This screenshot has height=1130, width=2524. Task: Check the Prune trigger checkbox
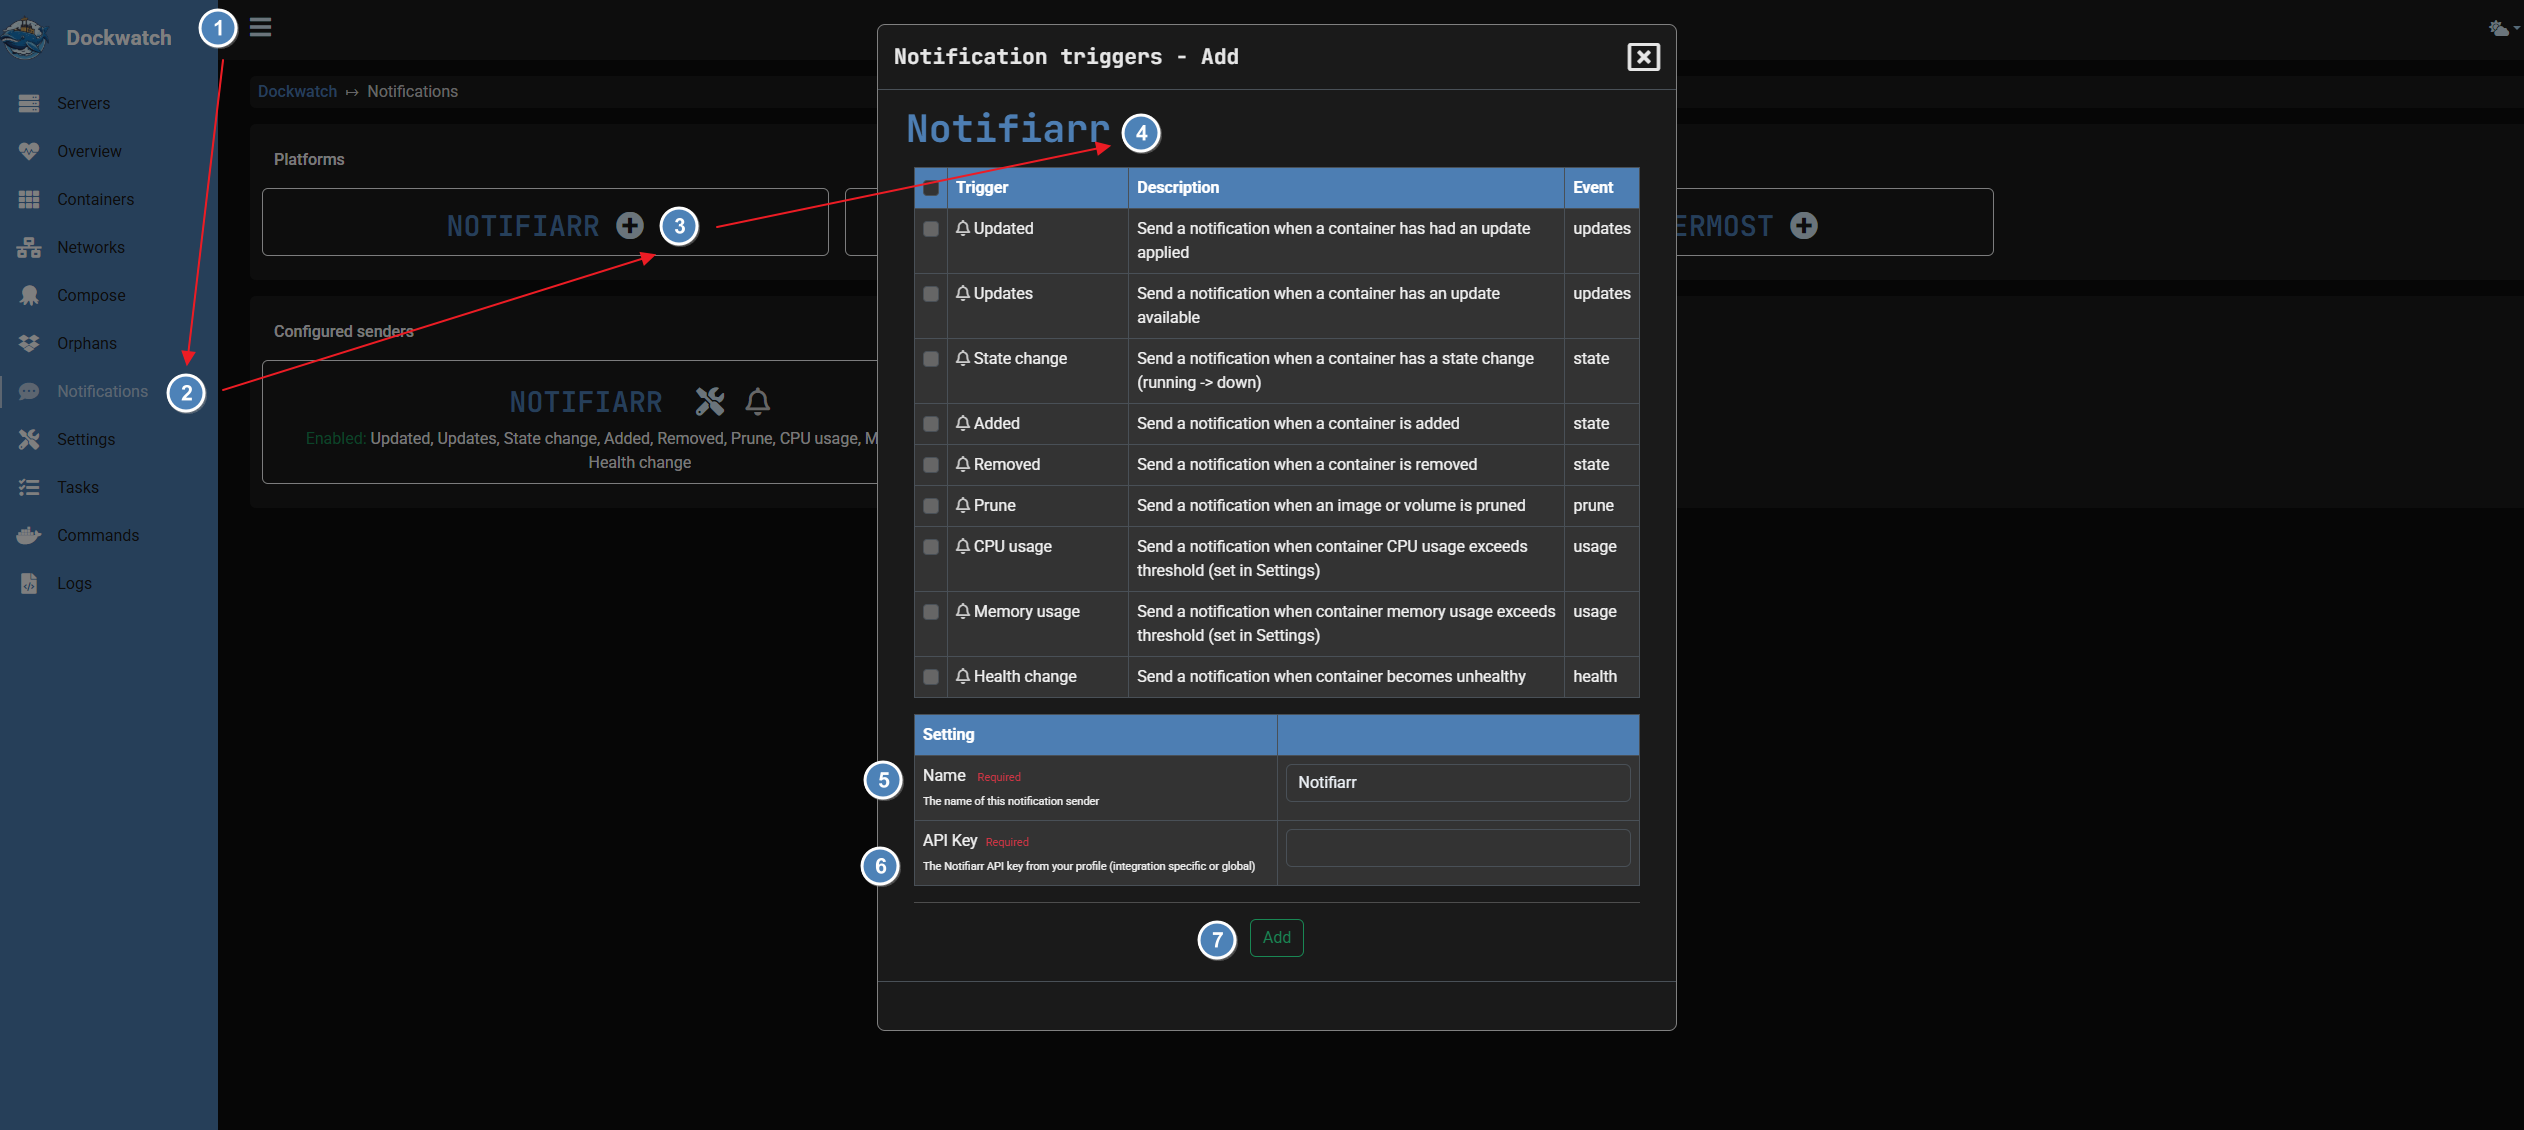click(931, 505)
